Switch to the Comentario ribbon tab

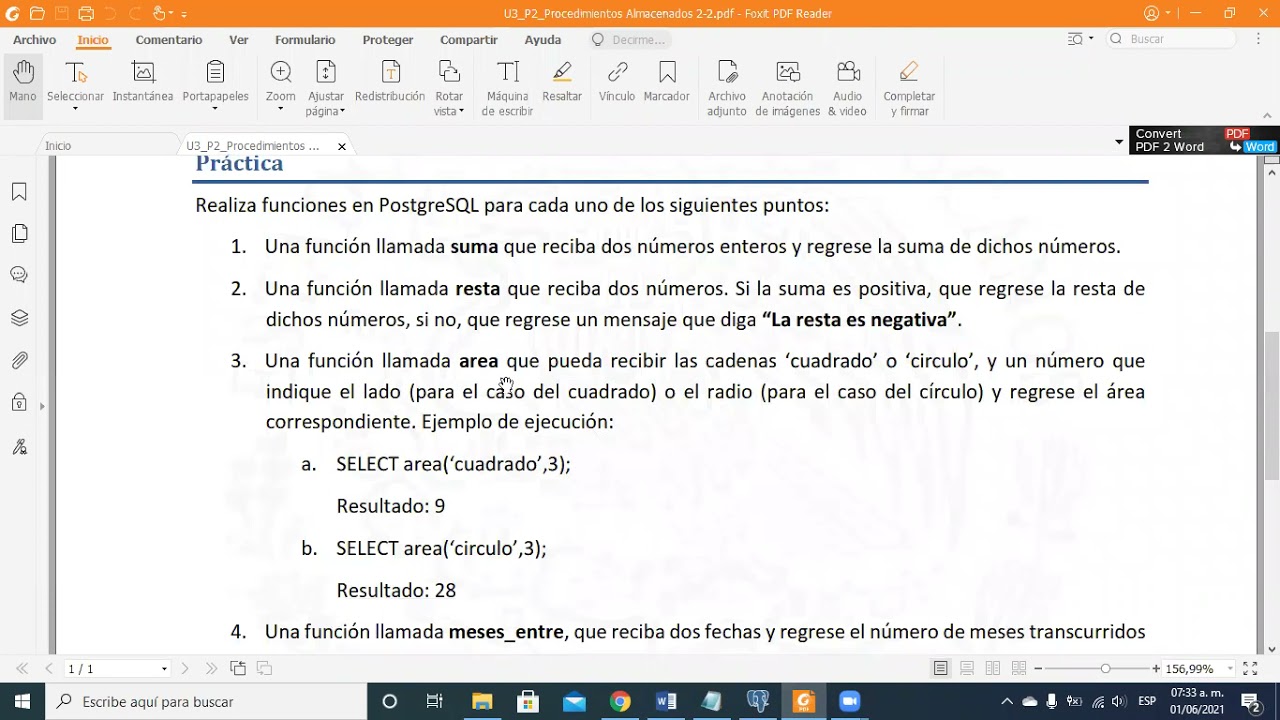point(169,40)
